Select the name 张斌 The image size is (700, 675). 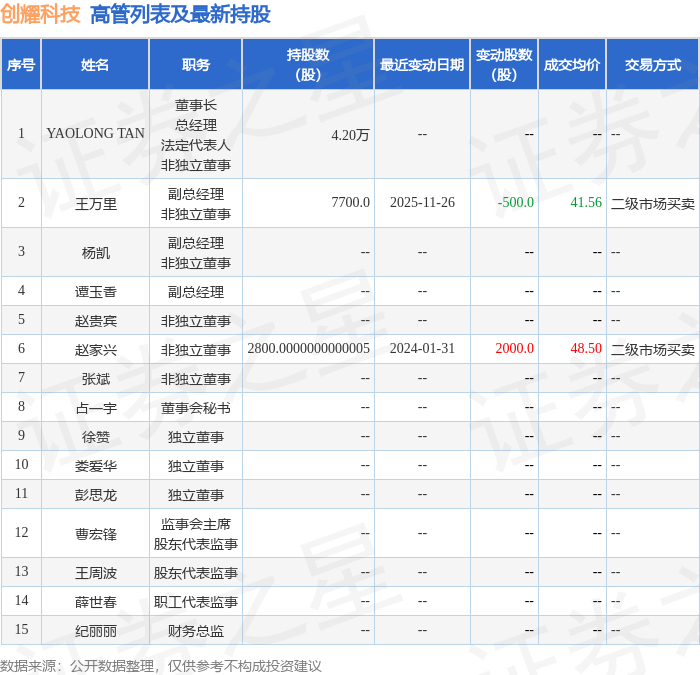tap(96, 379)
